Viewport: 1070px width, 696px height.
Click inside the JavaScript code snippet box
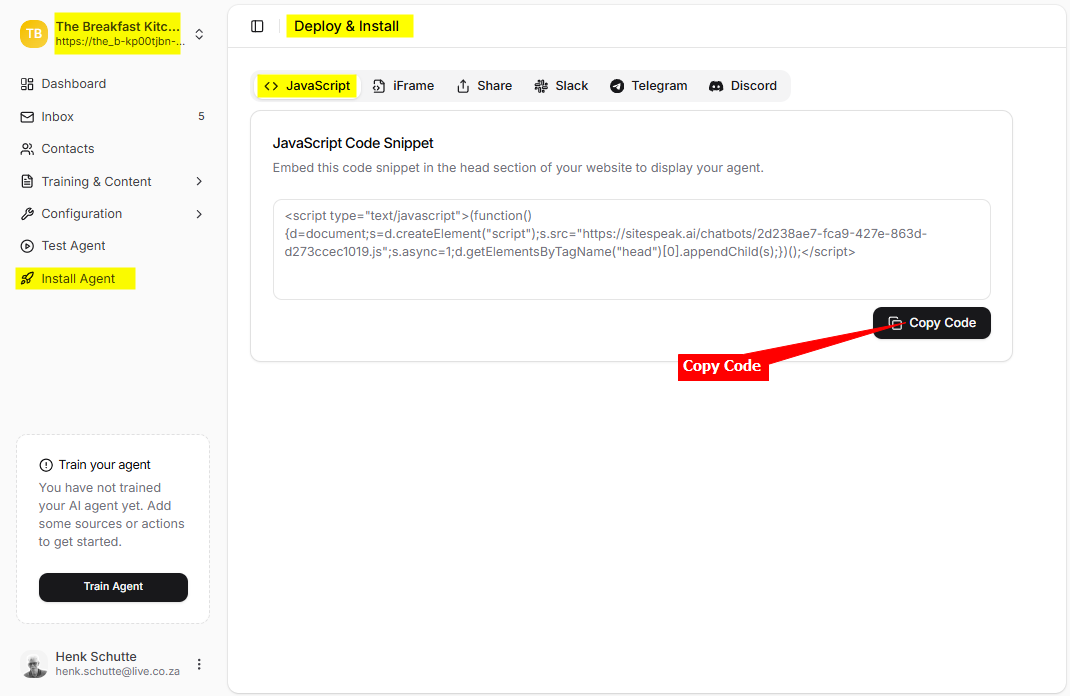(631, 249)
